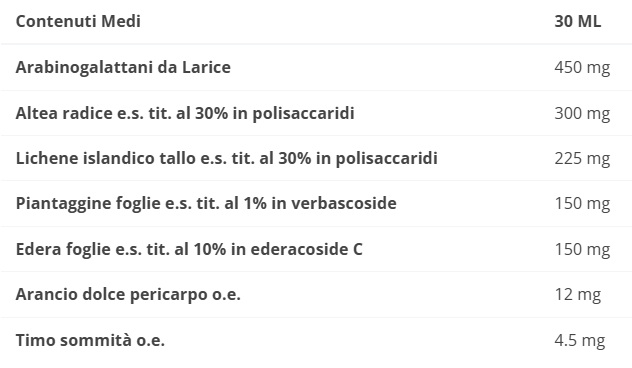
Task: Select the 150 mg value for Piantaggine
Action: pyautogui.click(x=582, y=204)
